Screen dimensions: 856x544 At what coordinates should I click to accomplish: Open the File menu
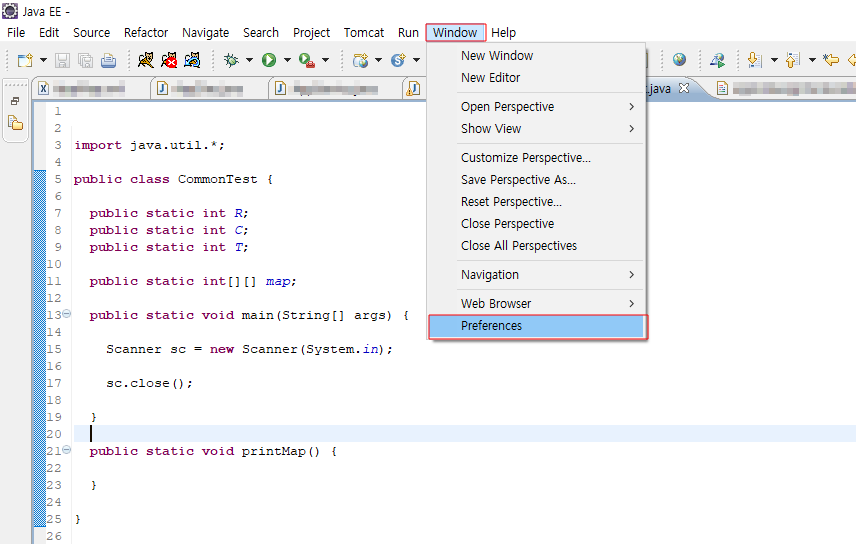tap(16, 33)
